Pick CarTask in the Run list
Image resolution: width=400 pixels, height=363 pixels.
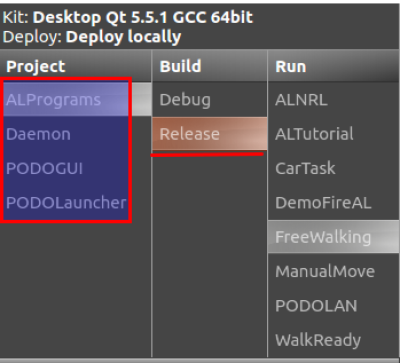pos(333,168)
